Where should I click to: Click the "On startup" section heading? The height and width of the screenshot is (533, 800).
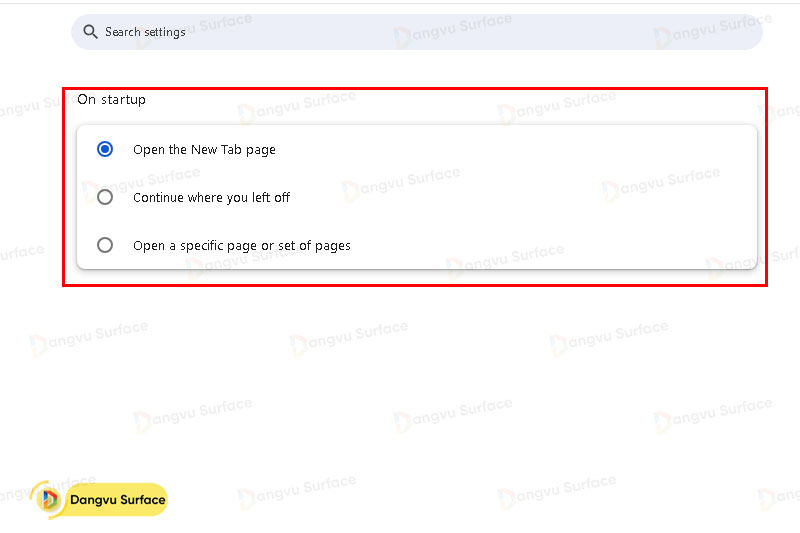[x=111, y=100]
